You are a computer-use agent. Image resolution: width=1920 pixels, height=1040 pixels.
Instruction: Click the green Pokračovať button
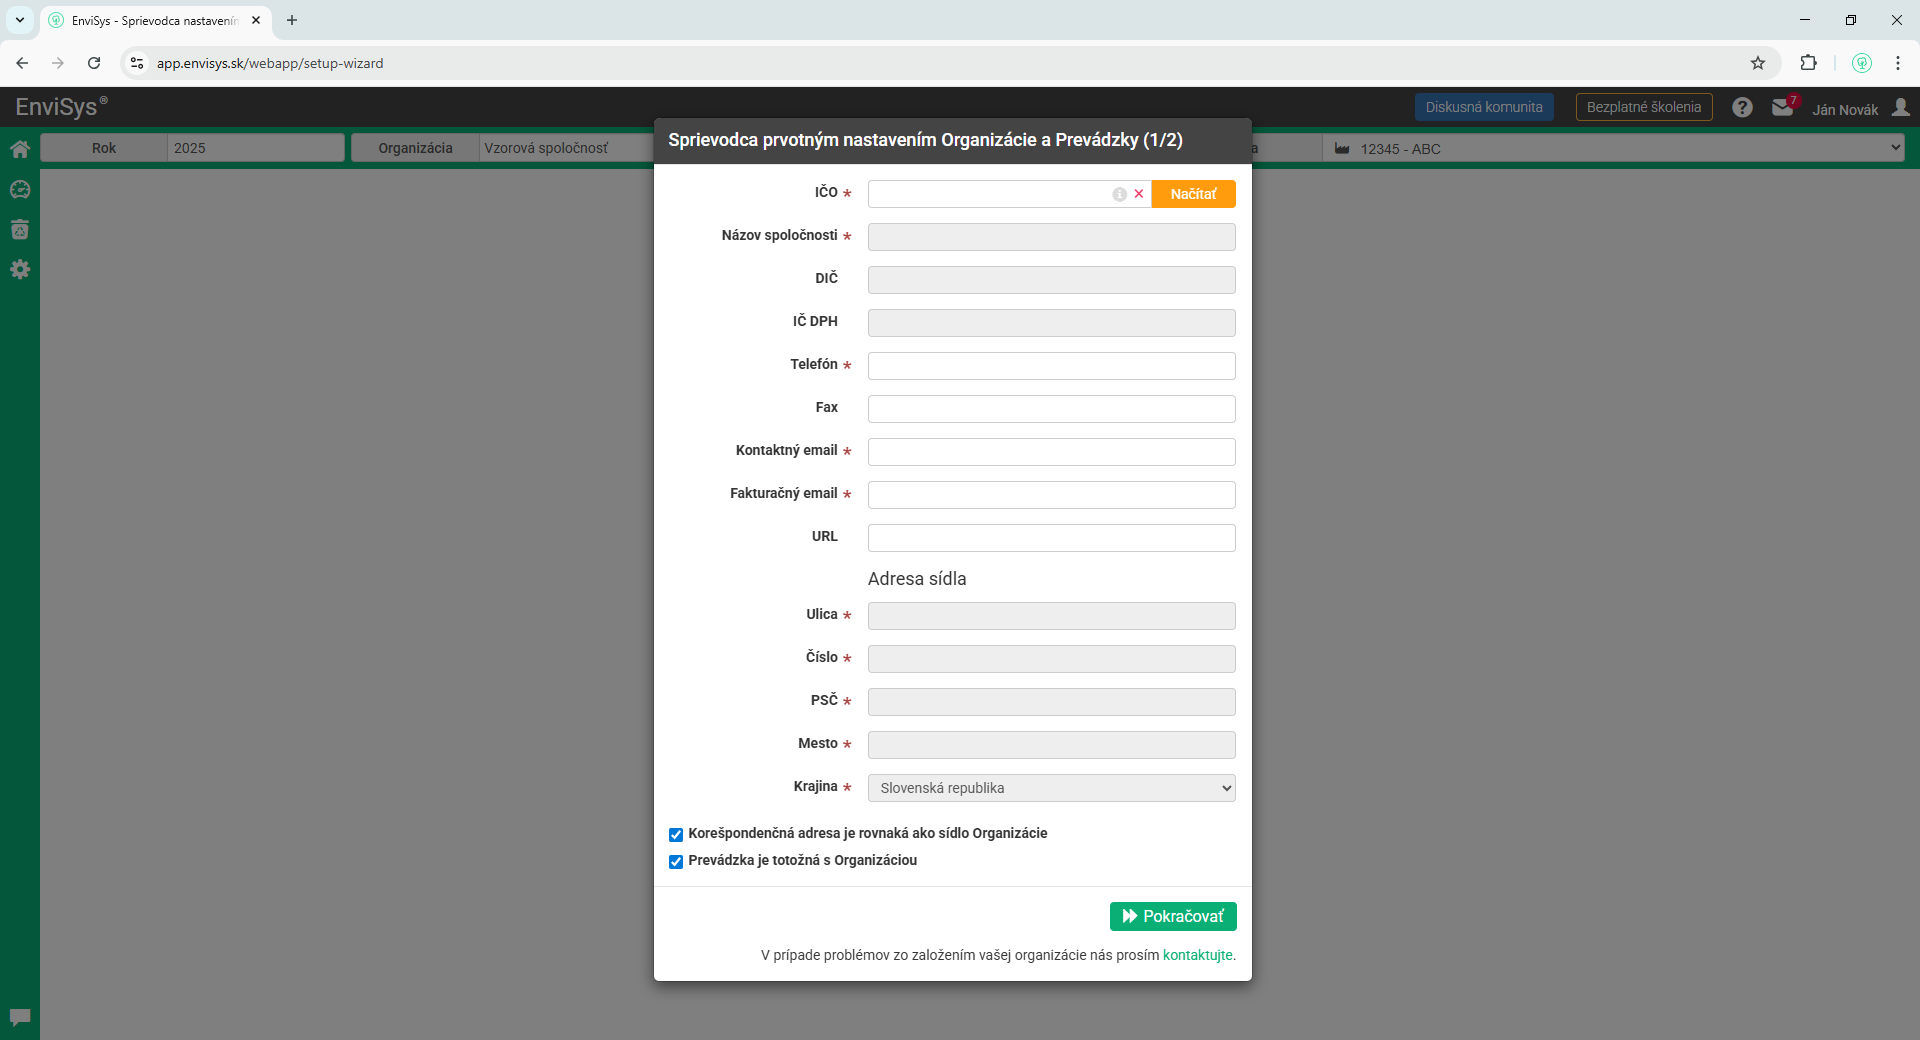tap(1172, 916)
